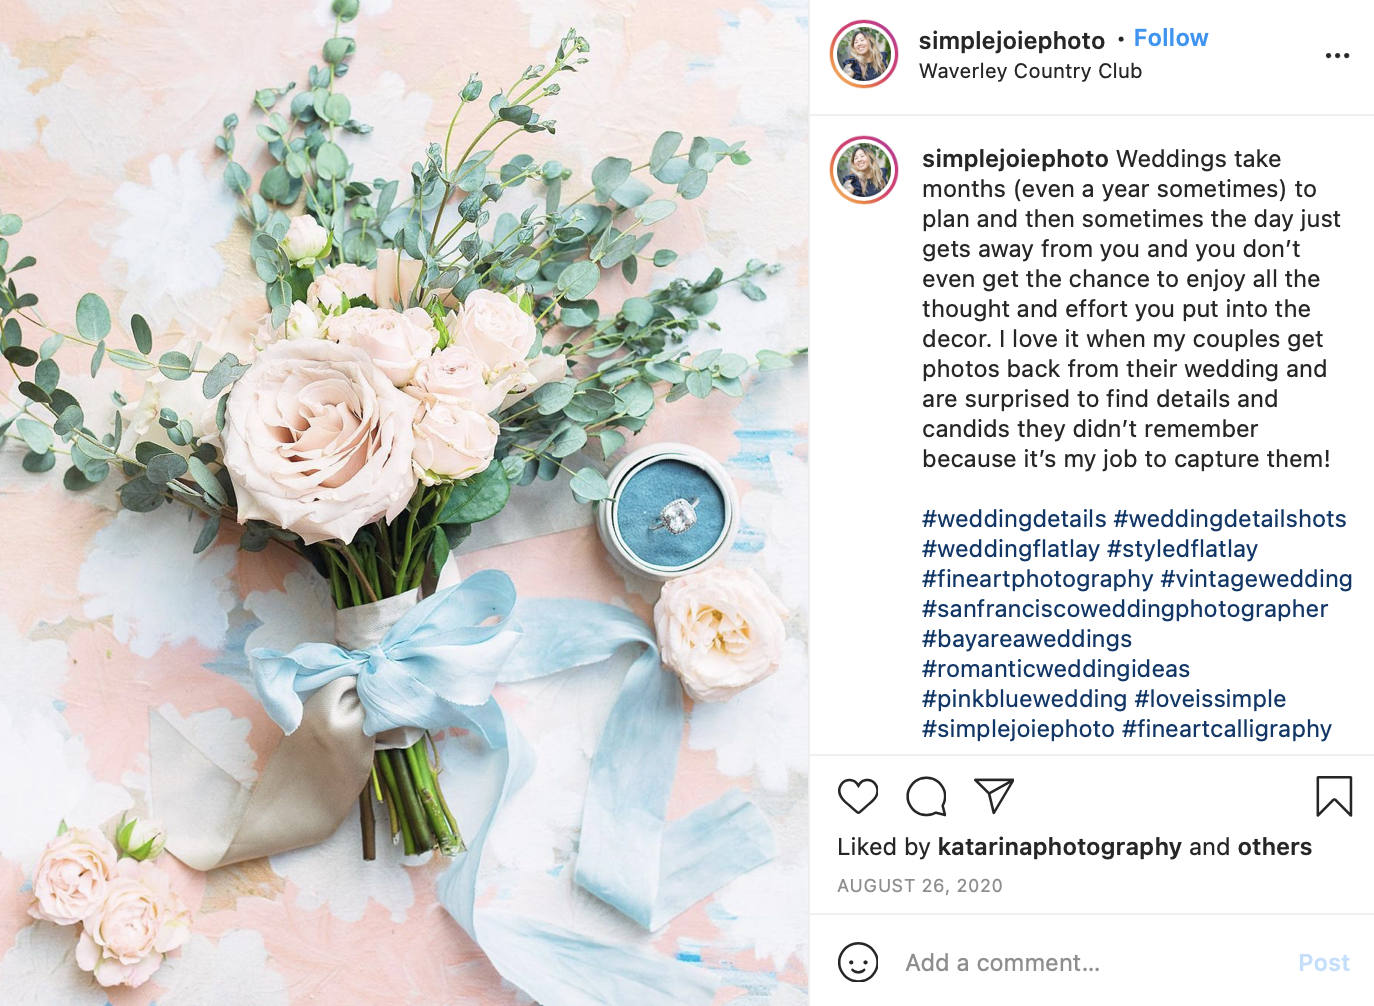
Task: Open the #fineartcalligraphy hashtag
Action: 1227,729
